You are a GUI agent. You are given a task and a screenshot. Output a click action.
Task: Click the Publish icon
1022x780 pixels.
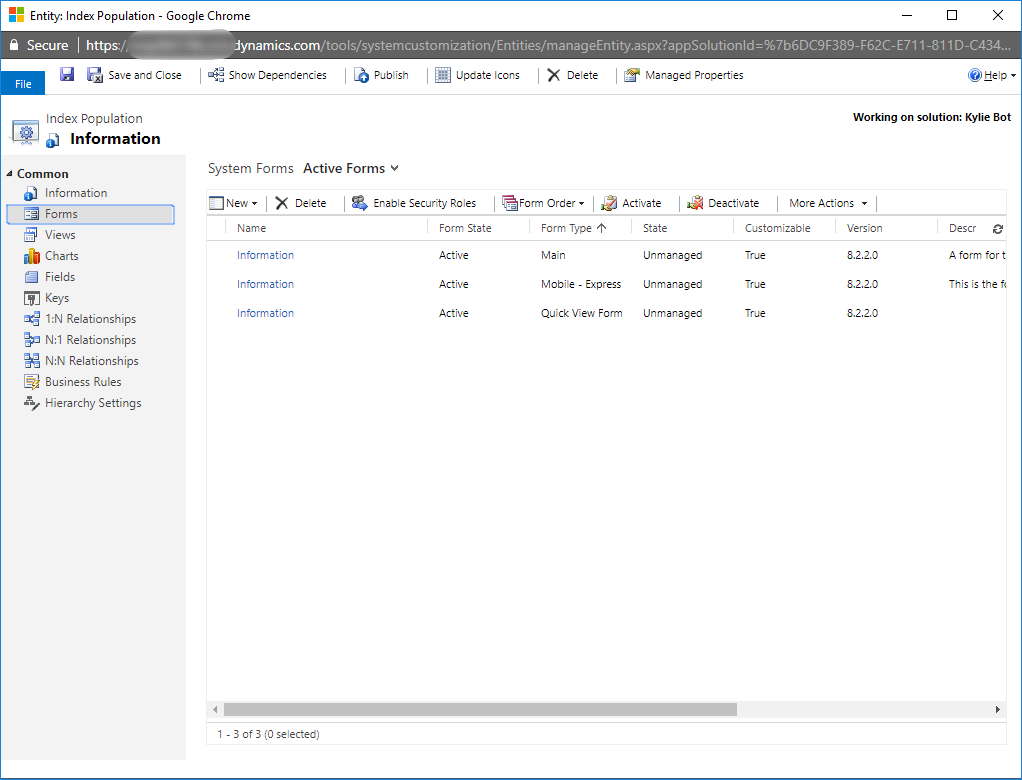tap(361, 75)
